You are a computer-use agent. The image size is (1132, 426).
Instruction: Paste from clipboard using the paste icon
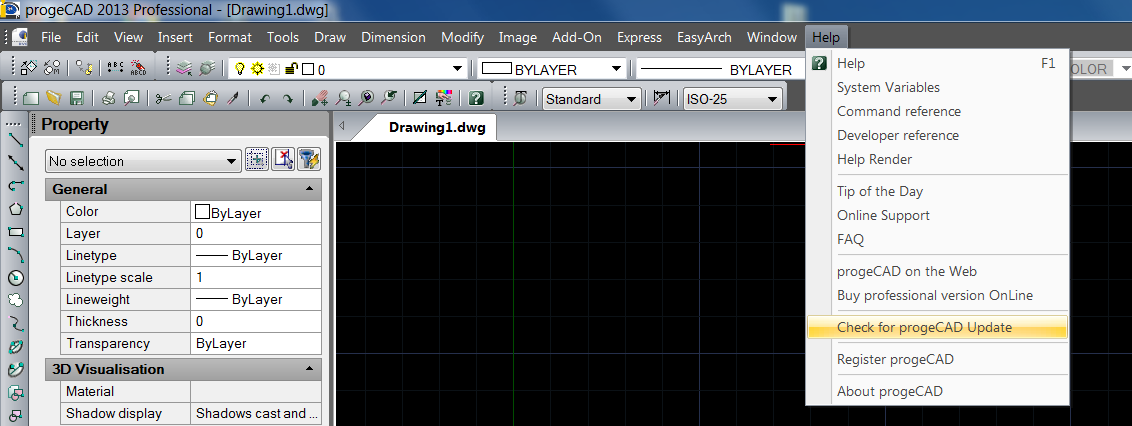210,98
